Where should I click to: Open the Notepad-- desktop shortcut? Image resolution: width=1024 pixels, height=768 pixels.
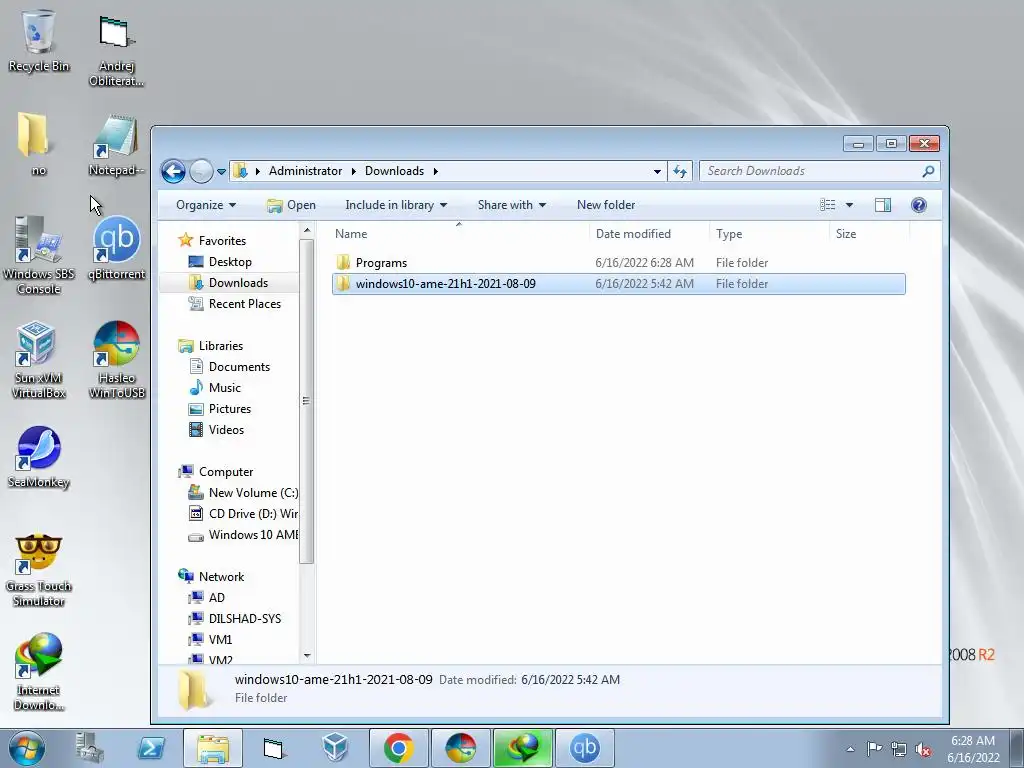pyautogui.click(x=116, y=145)
